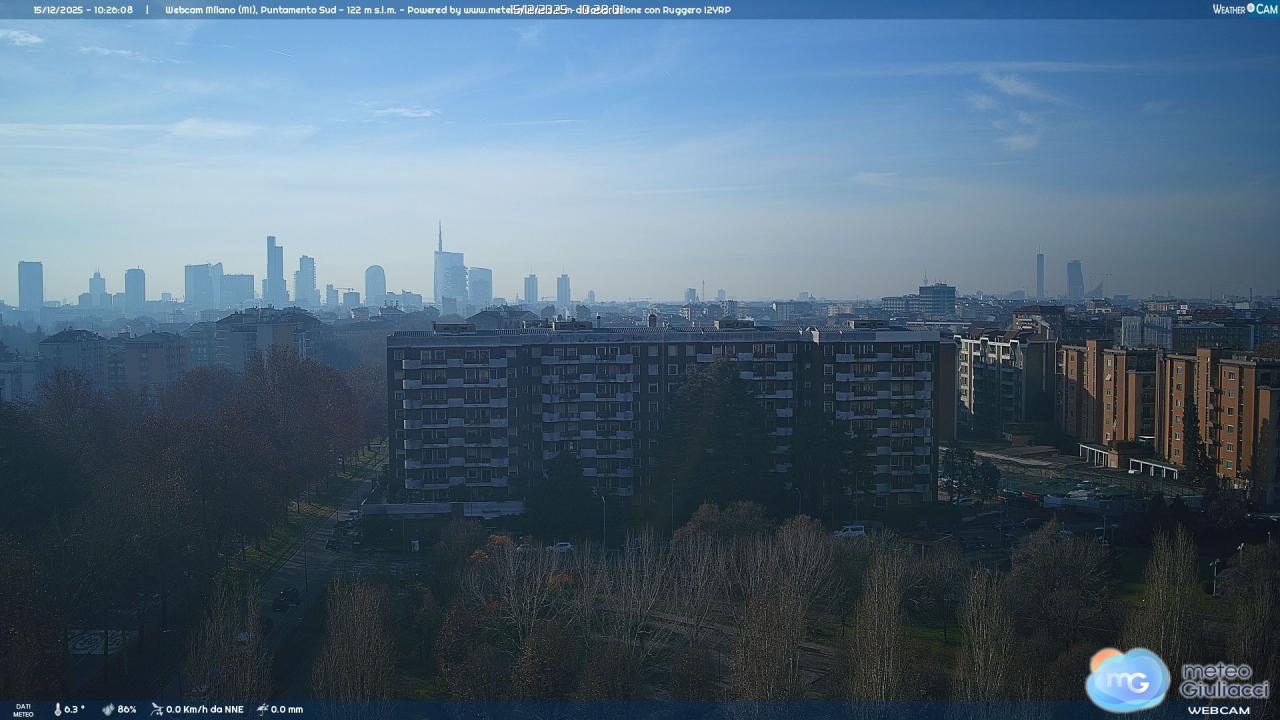Click the humidity droplets icon
Image resolution: width=1280 pixels, height=720 pixels.
108,709
